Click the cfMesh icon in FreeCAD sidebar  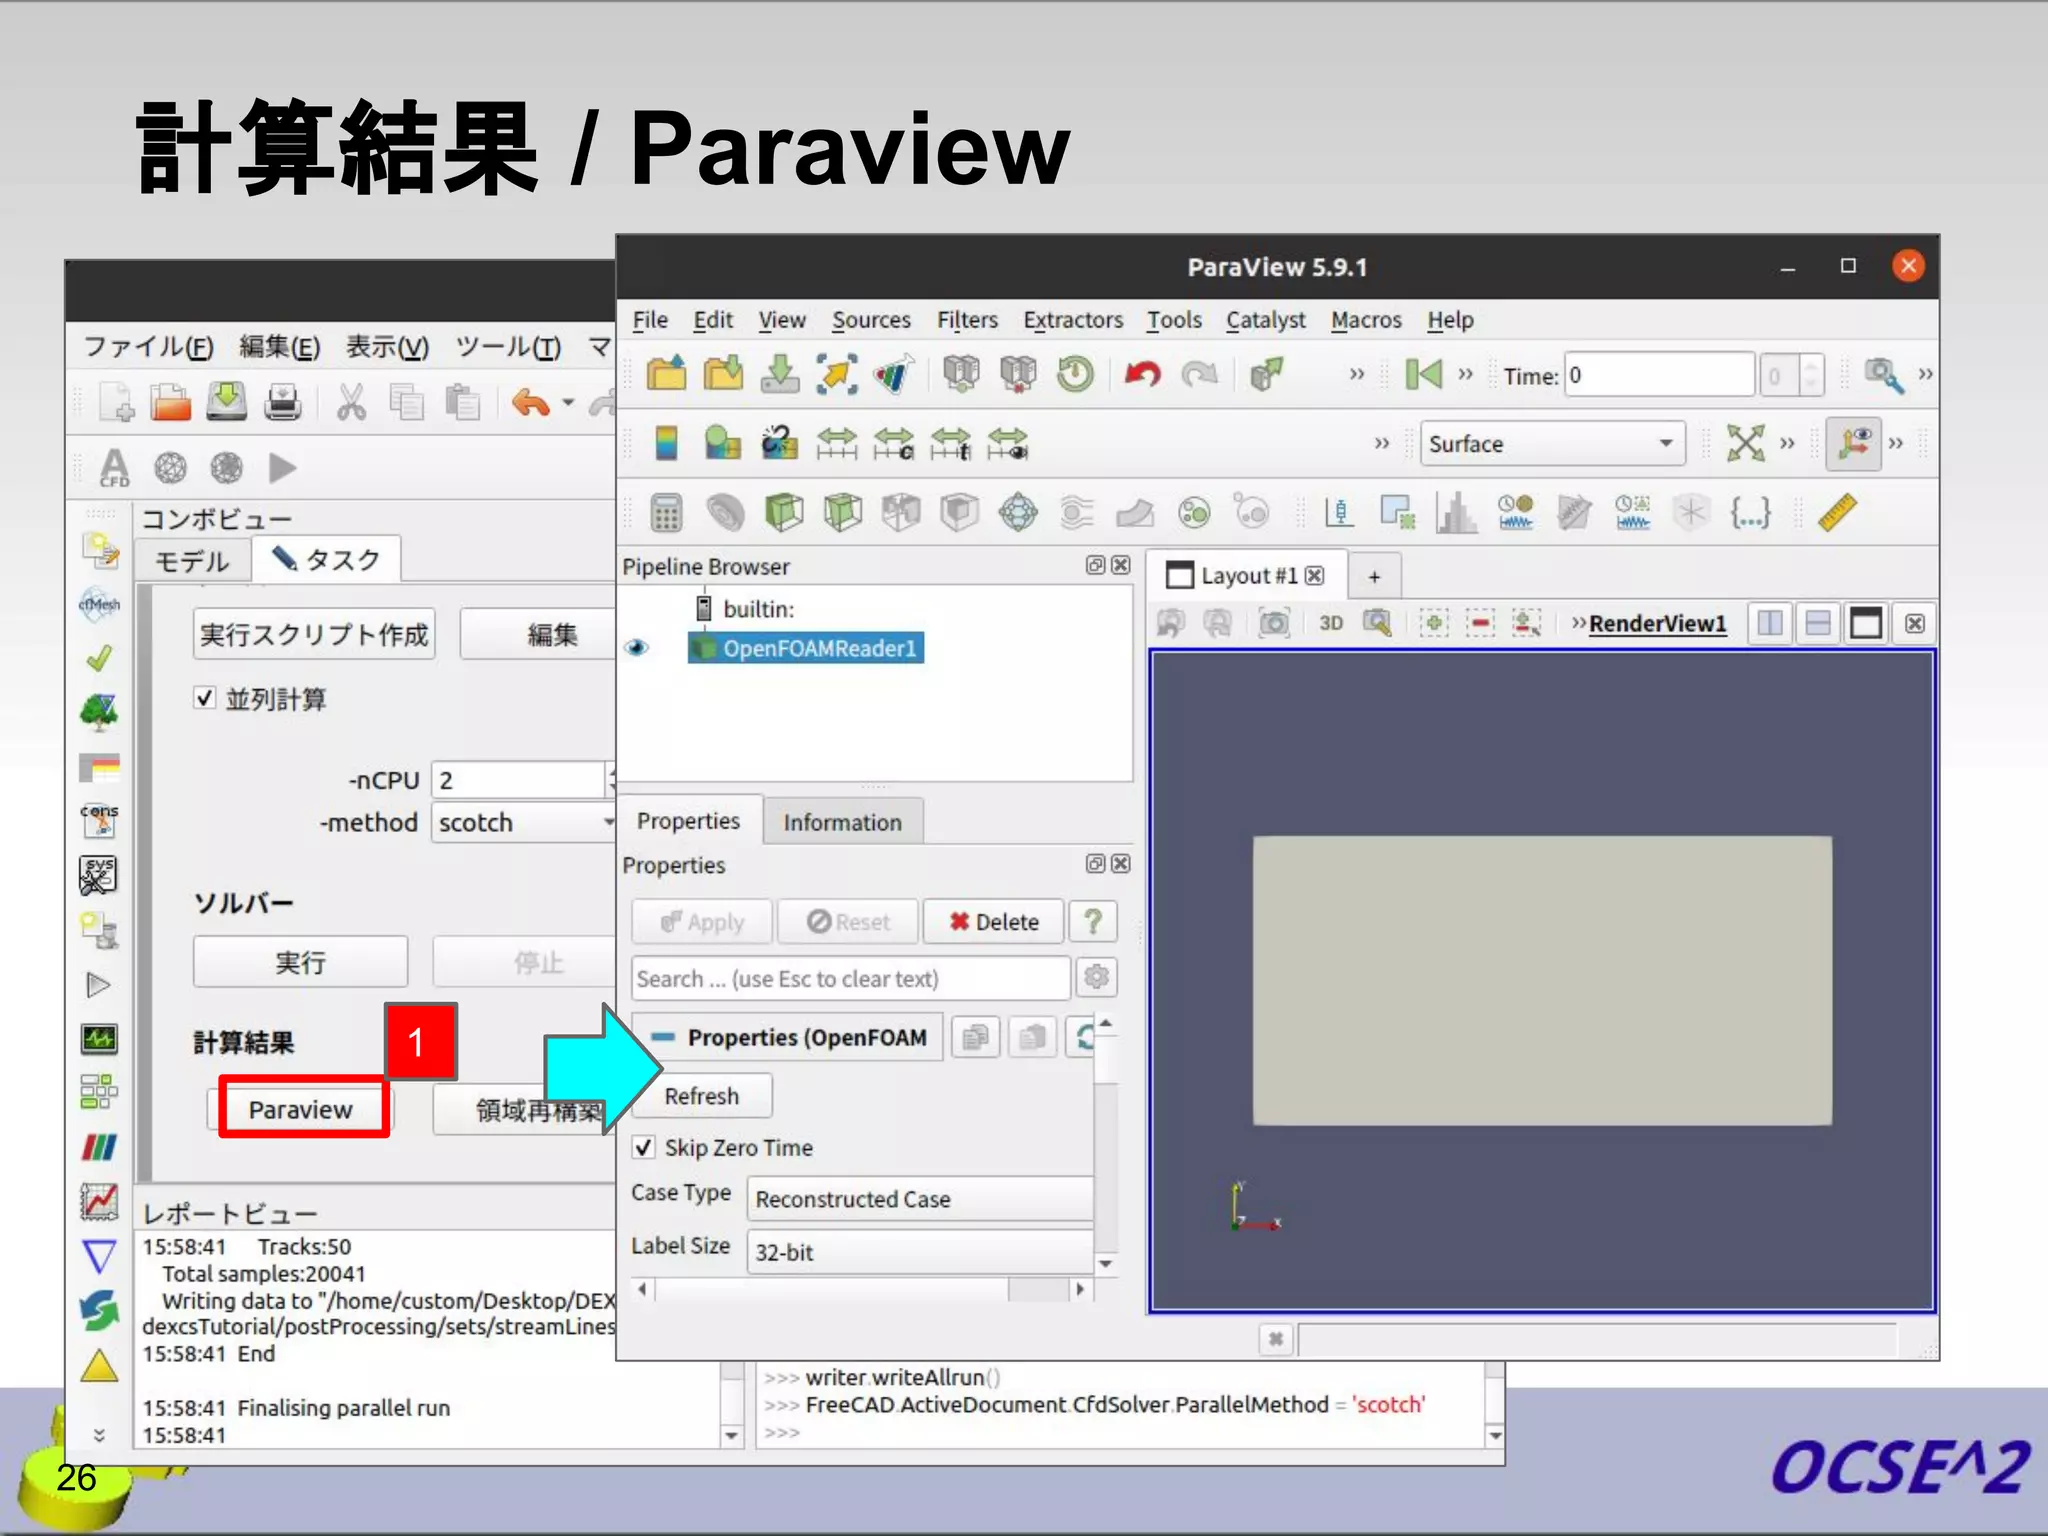tap(99, 604)
